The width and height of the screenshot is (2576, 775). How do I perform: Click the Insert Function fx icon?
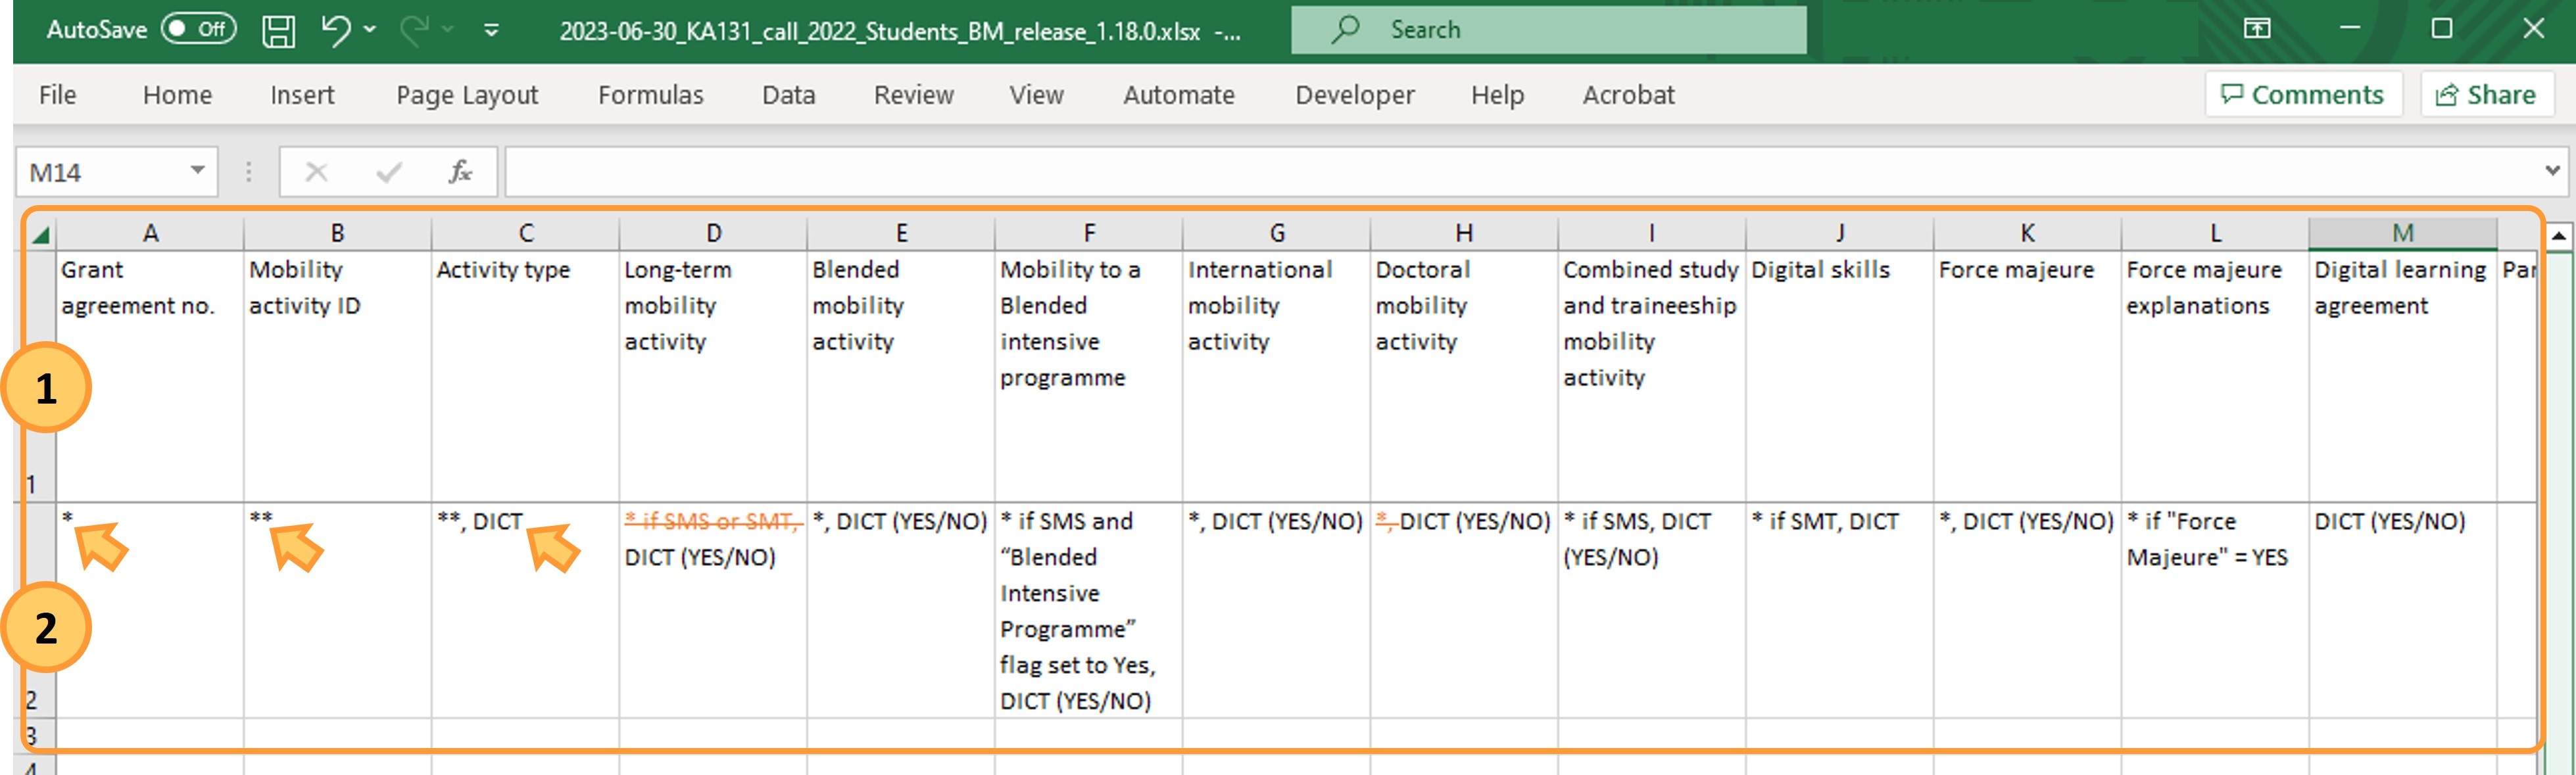460,172
